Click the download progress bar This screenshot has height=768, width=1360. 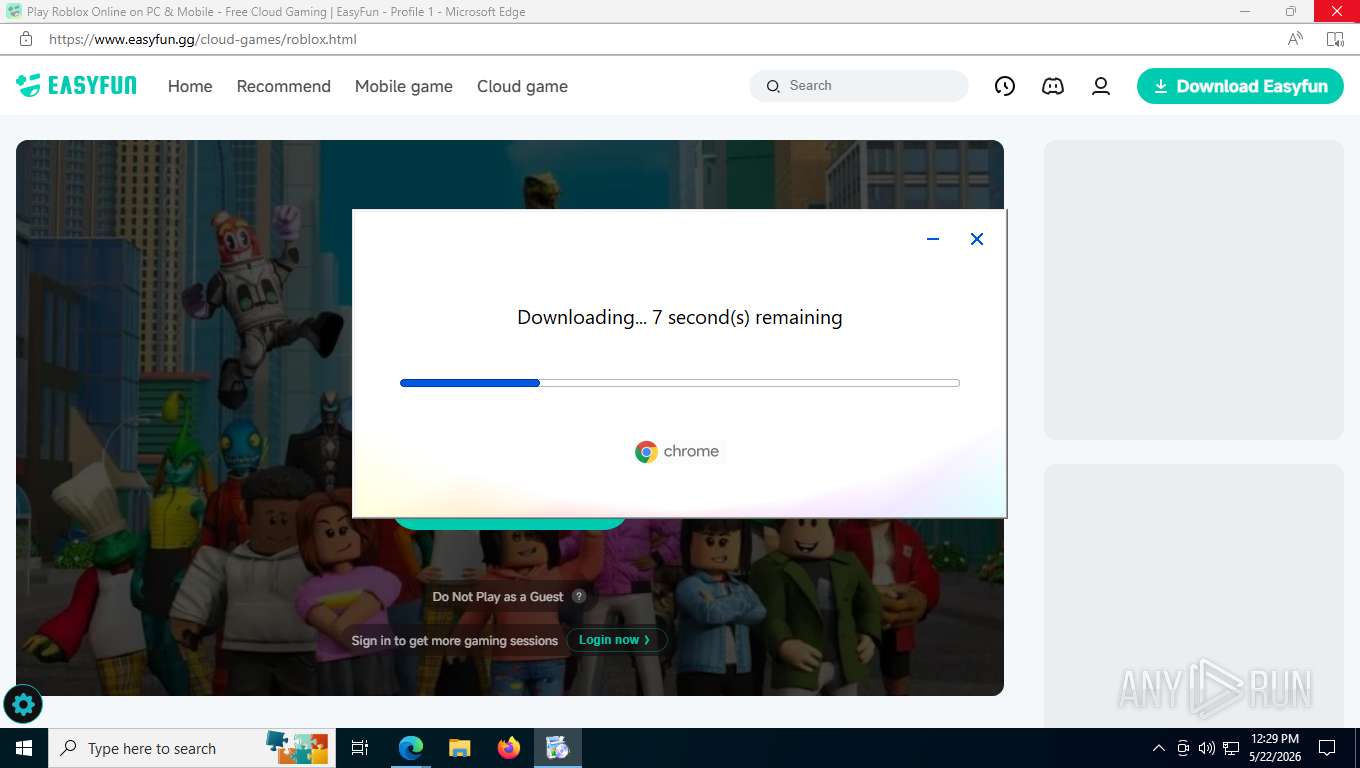(x=680, y=383)
